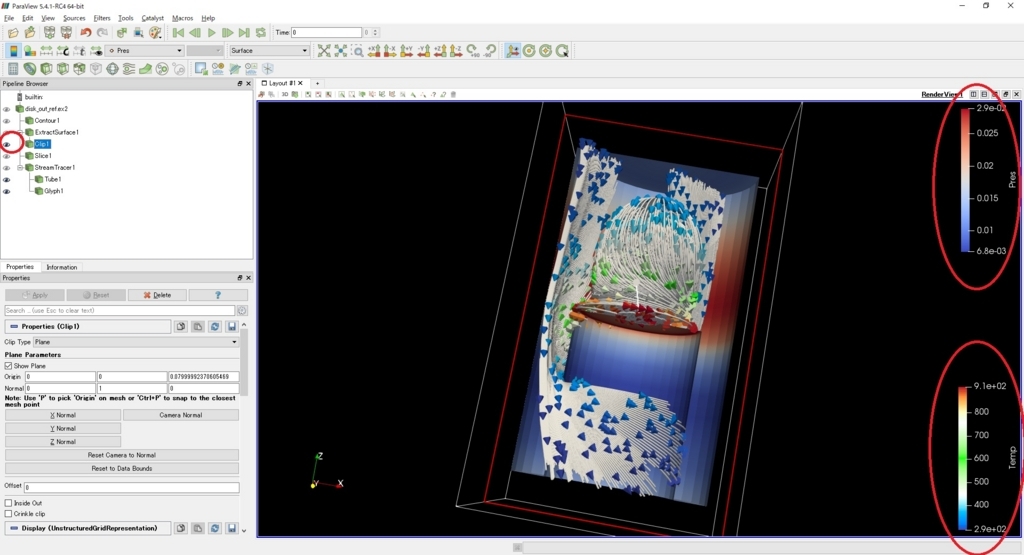The image size is (1024, 555).
Task: Rotate the view 90 degrees counterclockwise
Action: pyautogui.click(x=489, y=51)
